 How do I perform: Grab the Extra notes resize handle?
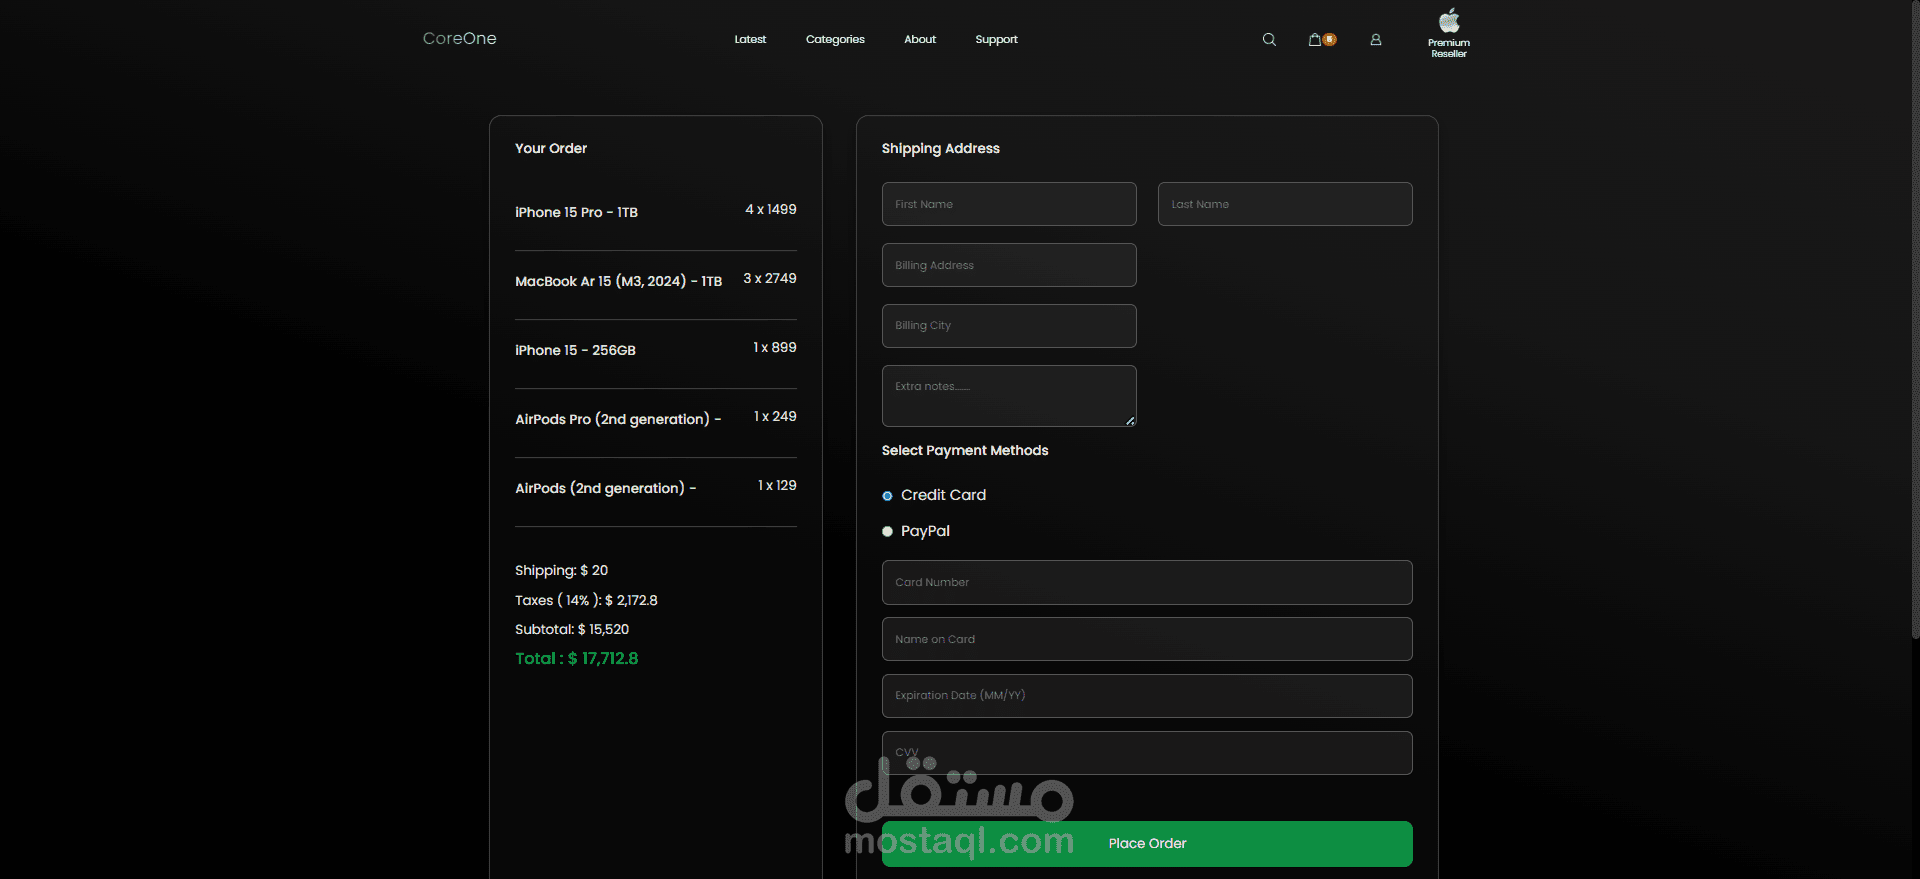click(x=1130, y=421)
